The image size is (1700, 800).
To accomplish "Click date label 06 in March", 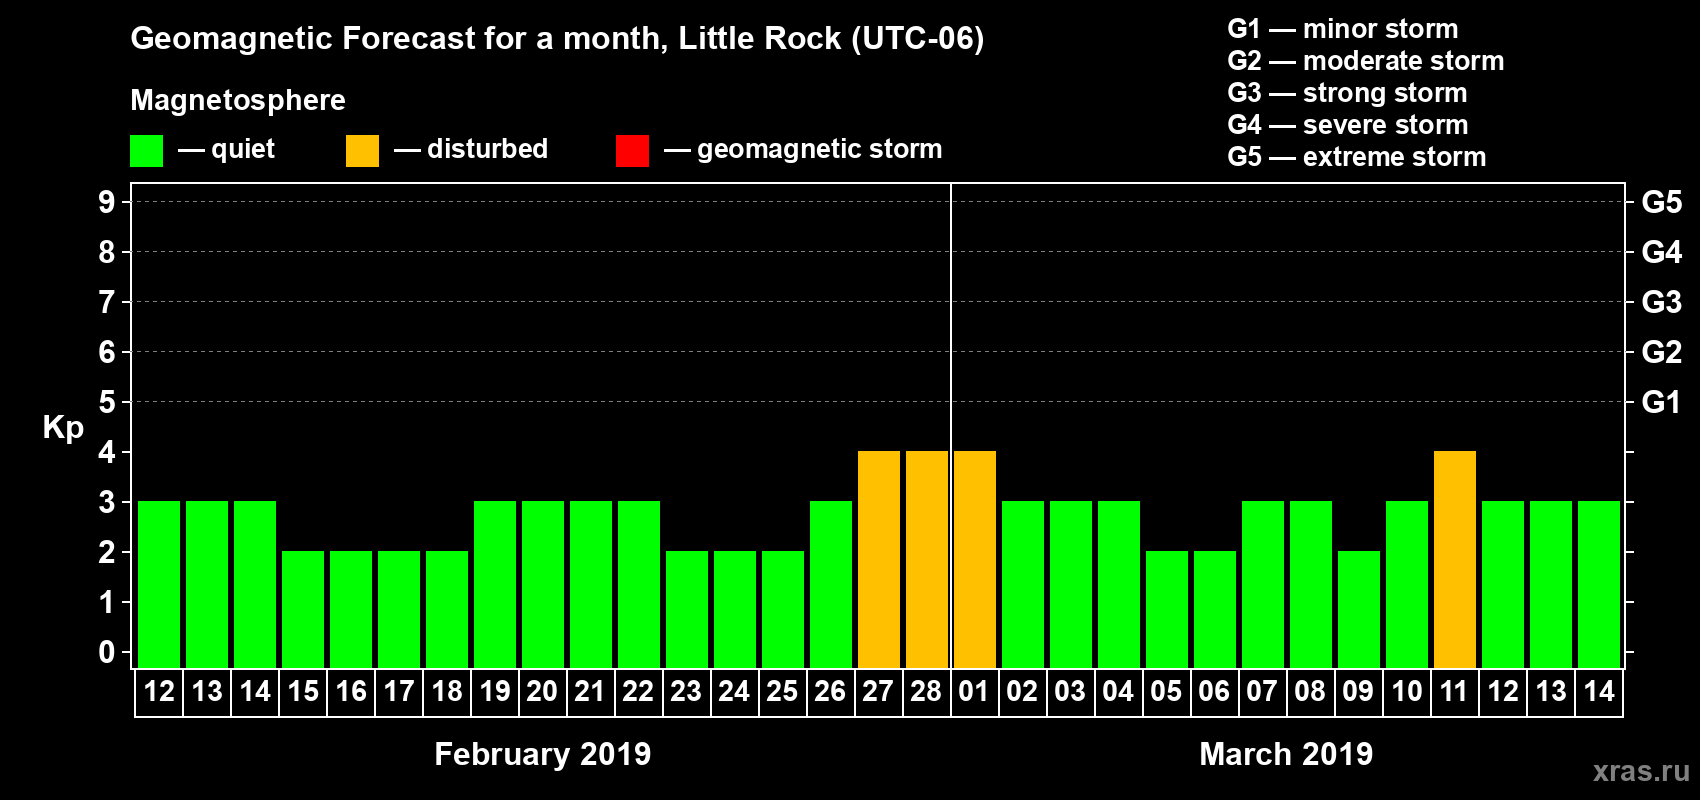I will [1214, 692].
